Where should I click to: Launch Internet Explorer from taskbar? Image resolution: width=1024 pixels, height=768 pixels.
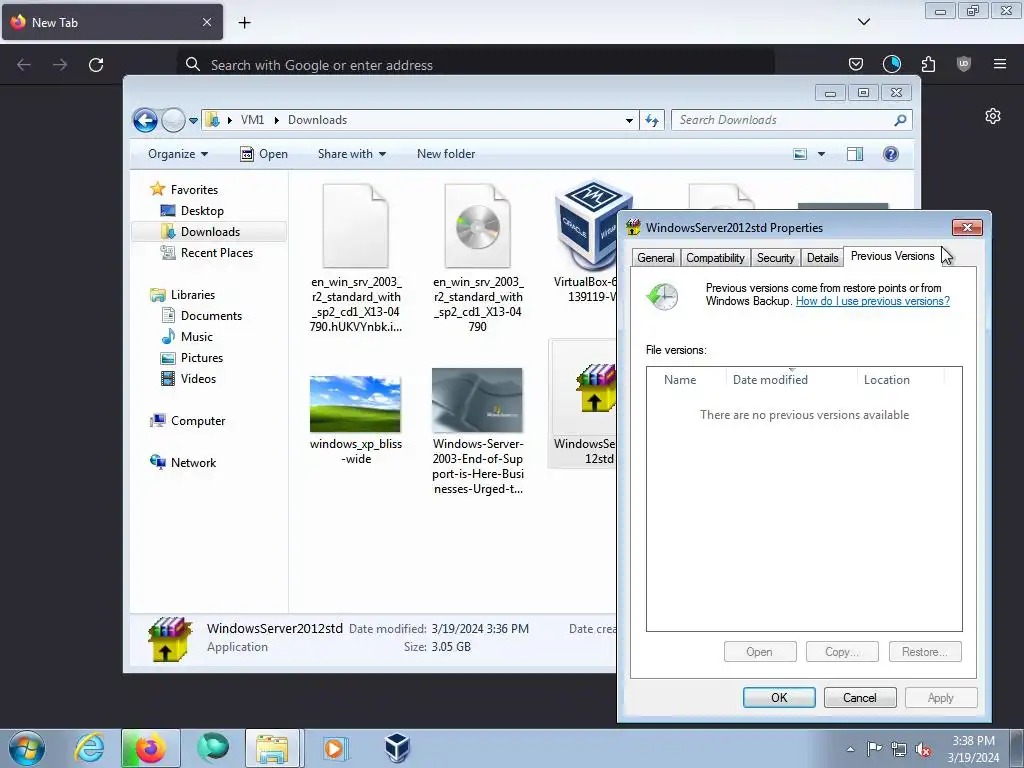click(89, 748)
